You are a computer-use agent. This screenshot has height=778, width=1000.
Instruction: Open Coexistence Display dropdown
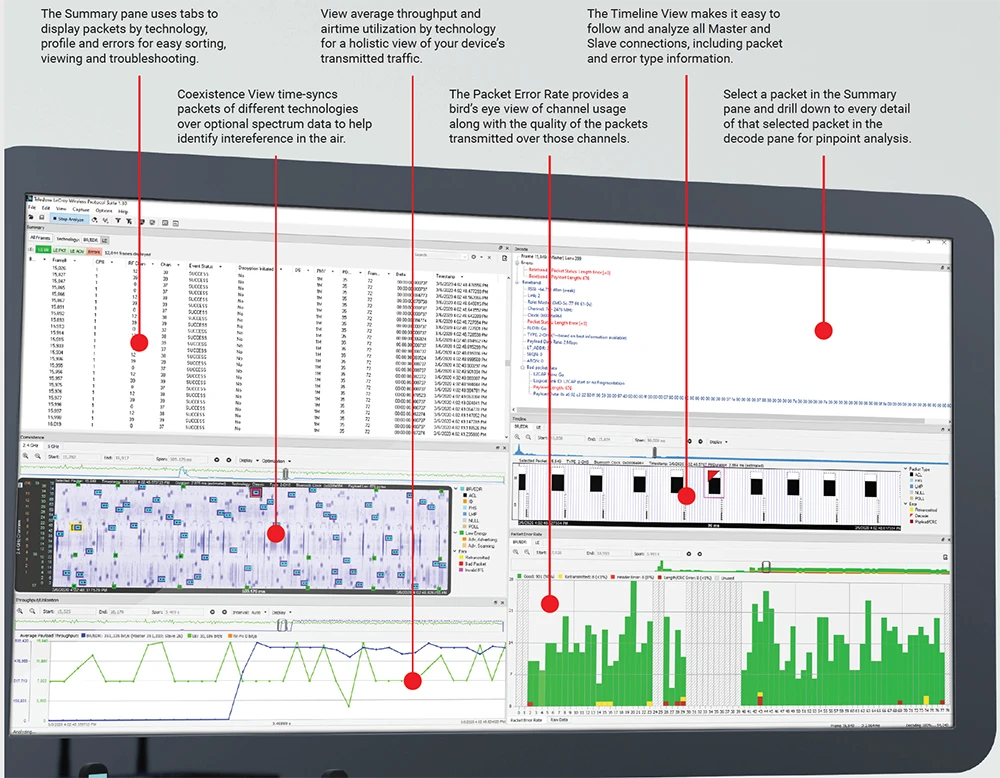coord(249,460)
